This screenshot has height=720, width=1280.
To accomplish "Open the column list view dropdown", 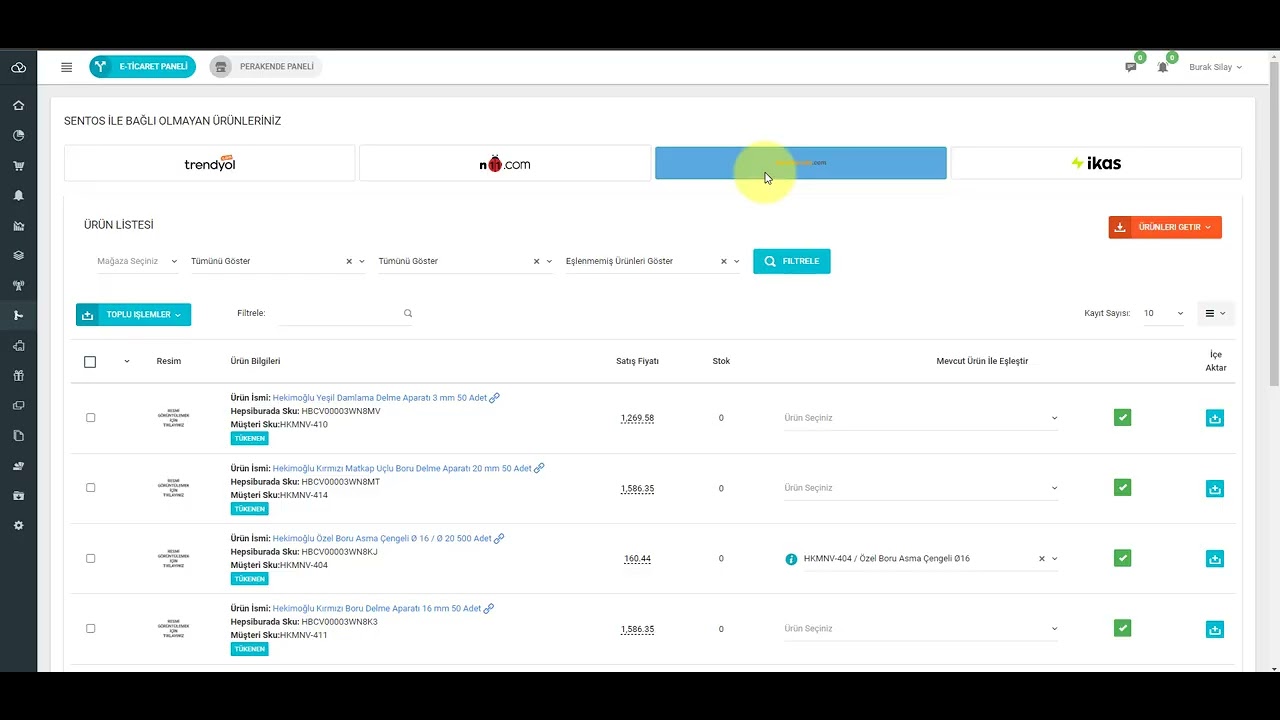I will coord(1215,313).
